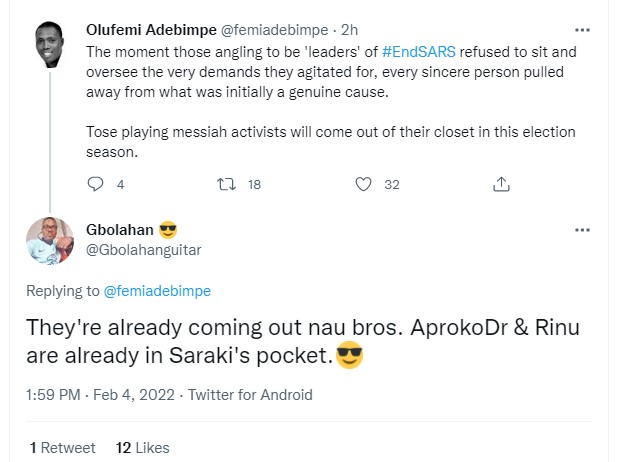Click the 32 likes count
Image resolution: width=625 pixels, height=462 pixels.
click(x=392, y=184)
